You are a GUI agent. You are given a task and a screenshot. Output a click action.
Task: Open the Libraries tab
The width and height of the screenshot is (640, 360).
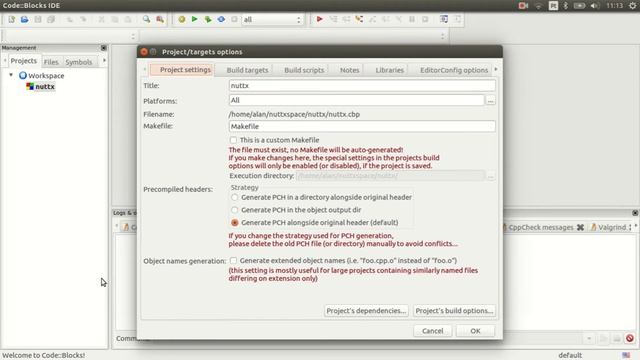coord(389,70)
